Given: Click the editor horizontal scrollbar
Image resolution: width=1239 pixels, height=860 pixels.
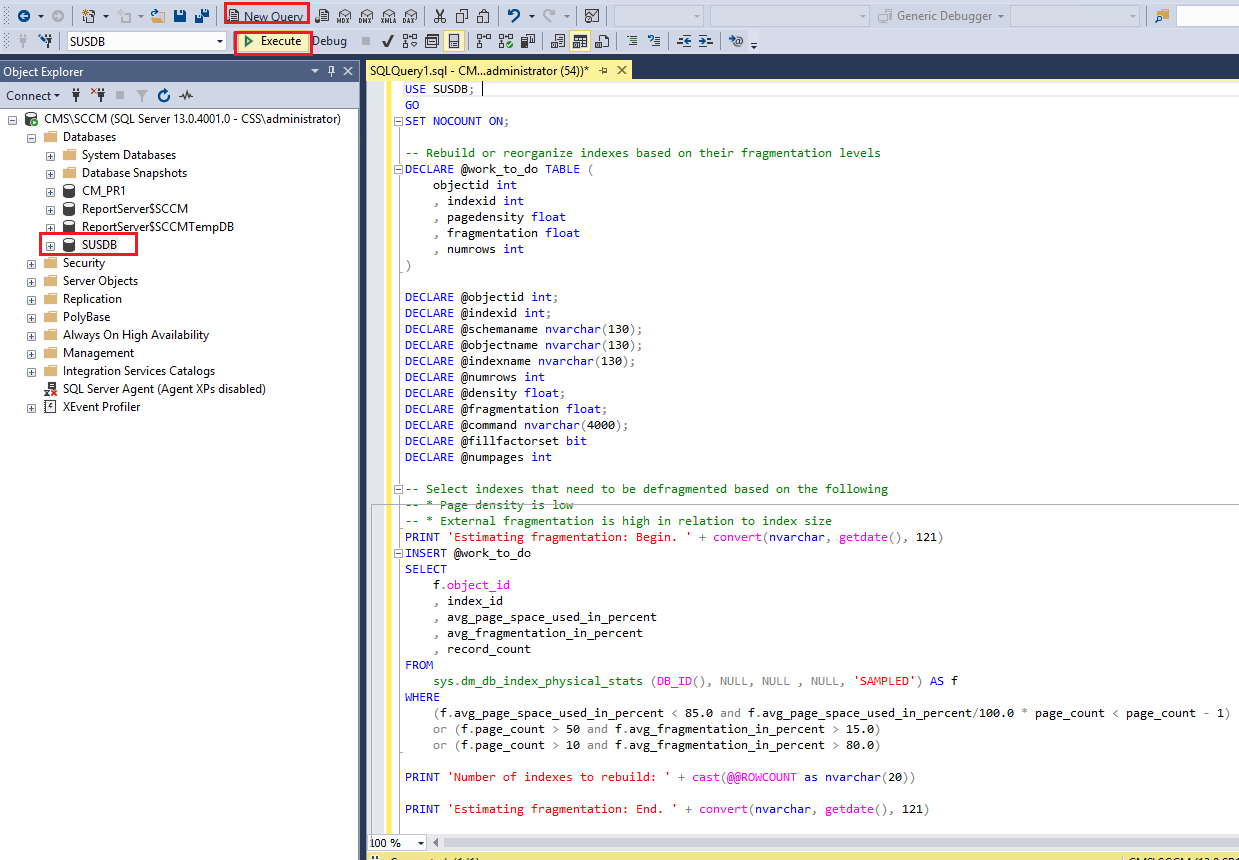Looking at the screenshot, I should [x=800, y=842].
